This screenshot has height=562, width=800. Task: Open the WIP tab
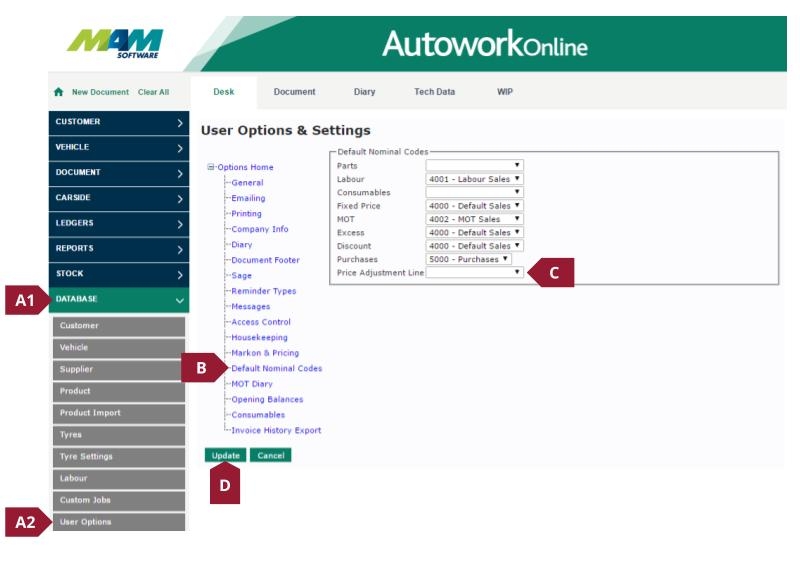click(505, 92)
